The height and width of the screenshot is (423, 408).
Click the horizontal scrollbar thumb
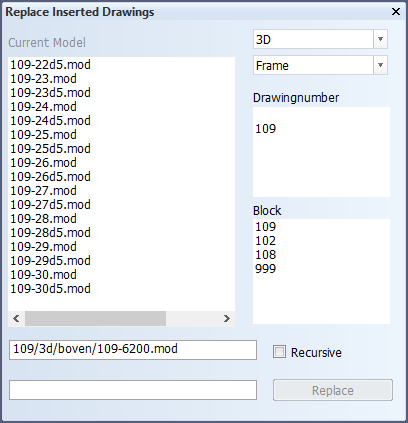tap(95, 318)
